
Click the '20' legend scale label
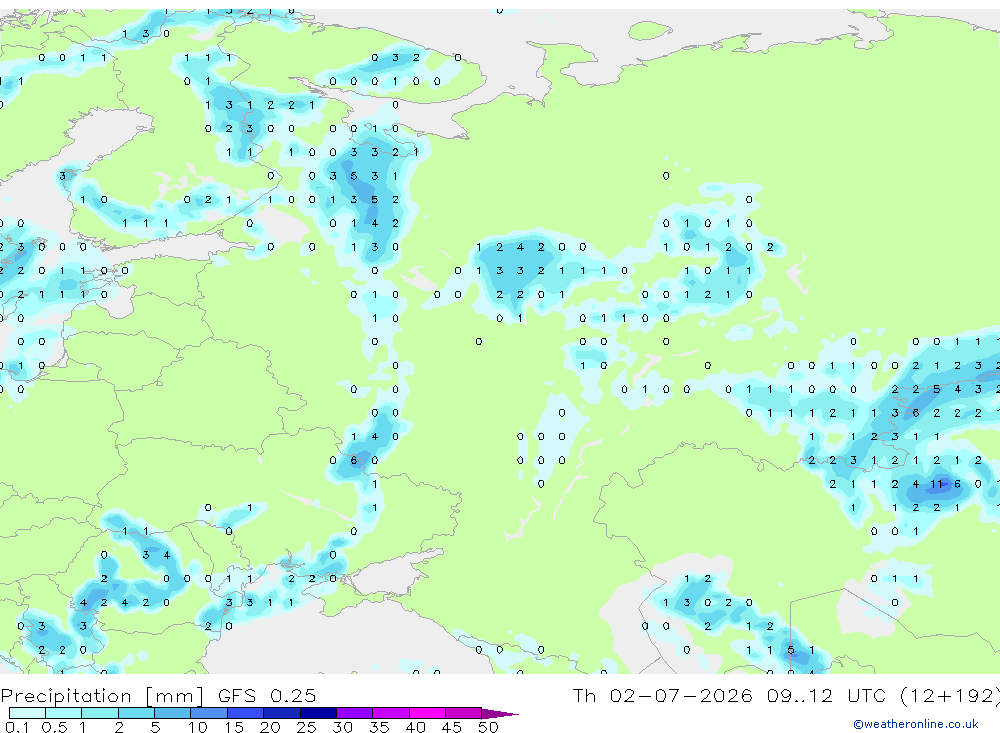point(270,727)
